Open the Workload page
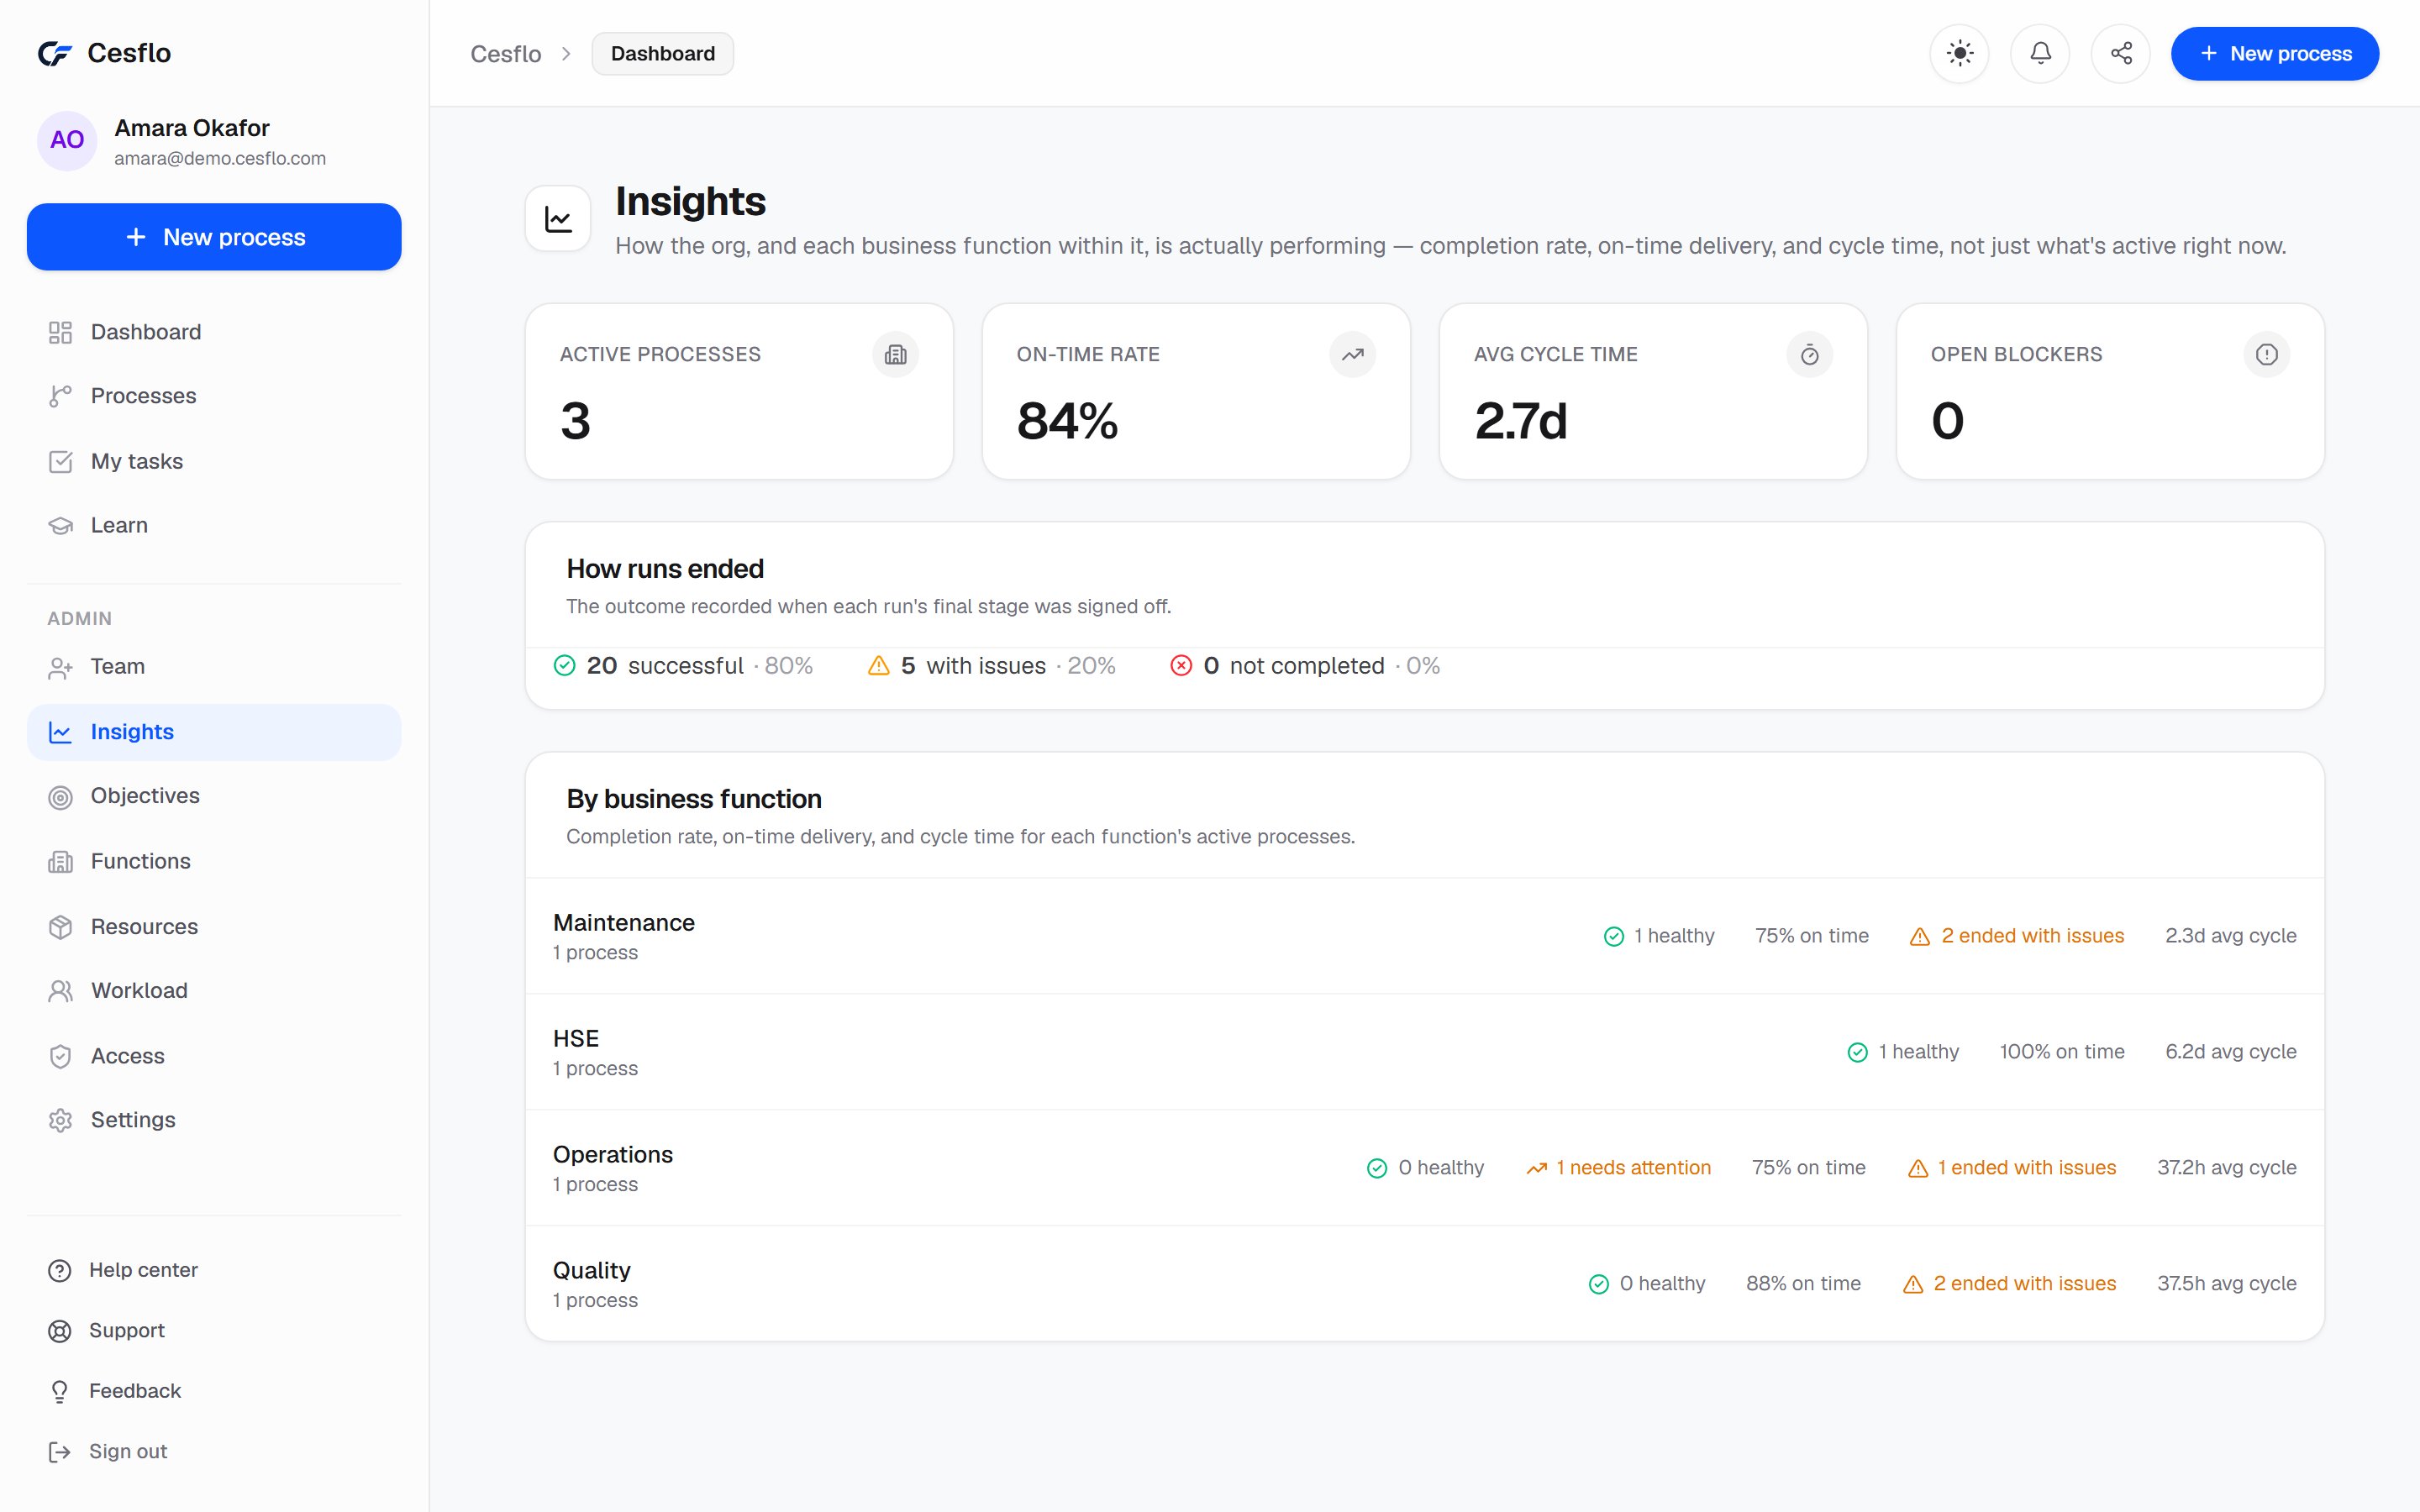Image resolution: width=2420 pixels, height=1512 pixels. [214, 991]
